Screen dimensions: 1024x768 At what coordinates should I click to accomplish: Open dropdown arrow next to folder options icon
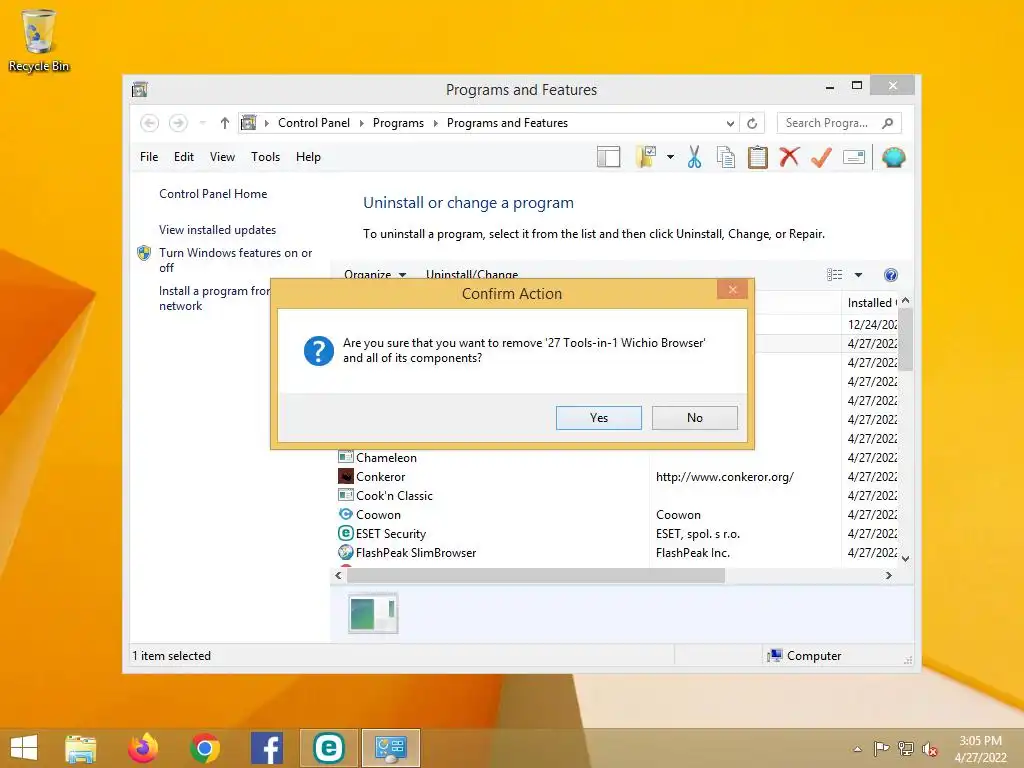[x=671, y=157]
